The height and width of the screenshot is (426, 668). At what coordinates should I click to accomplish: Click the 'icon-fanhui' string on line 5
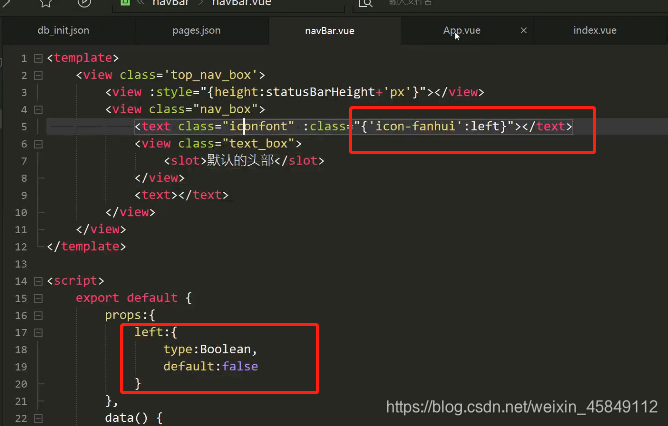click(x=415, y=127)
